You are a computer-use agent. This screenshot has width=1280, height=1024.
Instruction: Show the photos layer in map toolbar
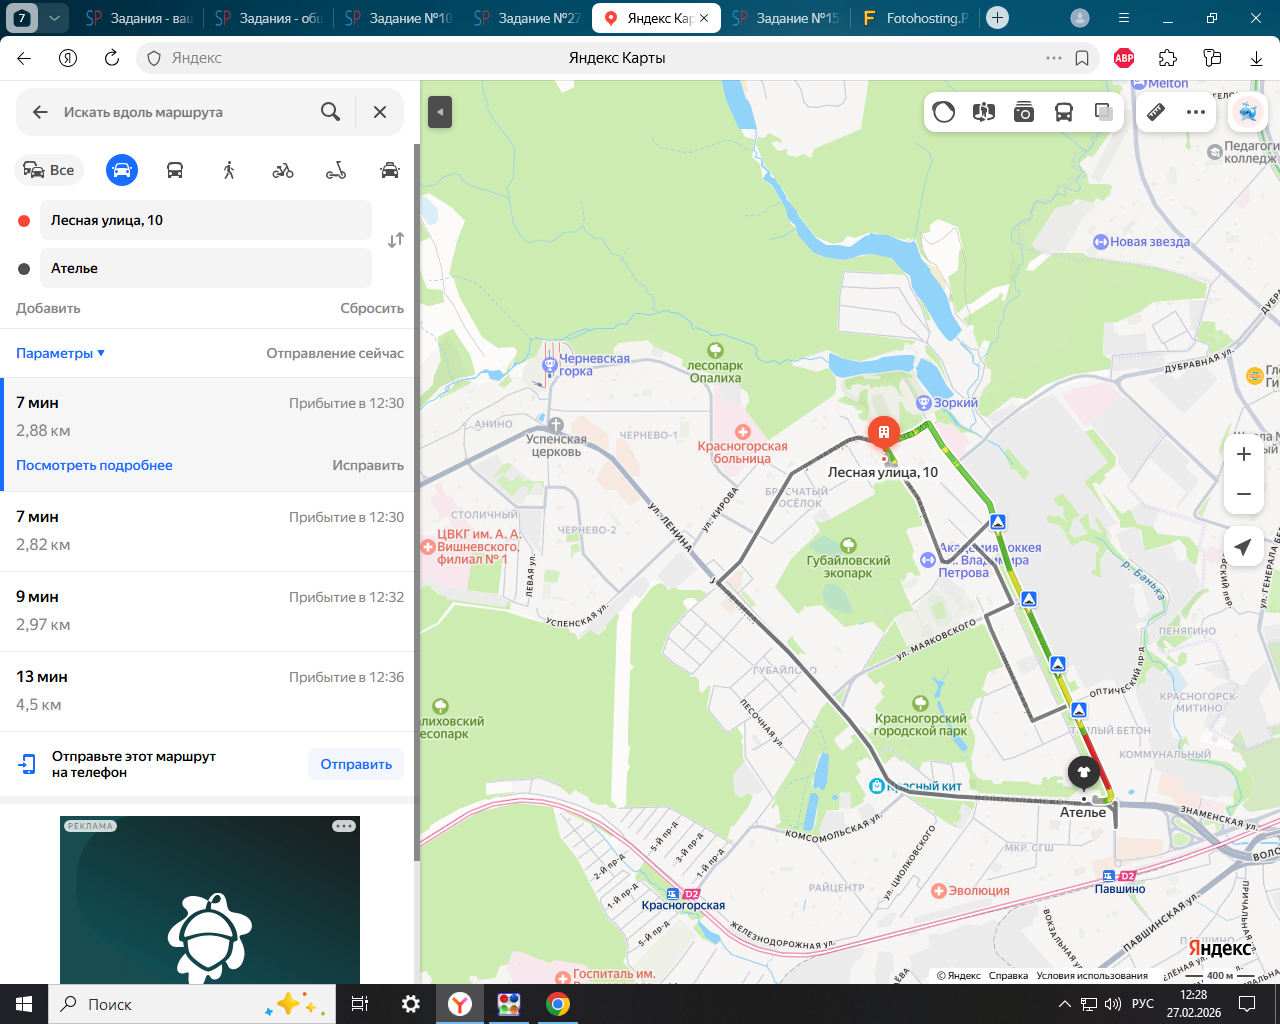point(1024,112)
